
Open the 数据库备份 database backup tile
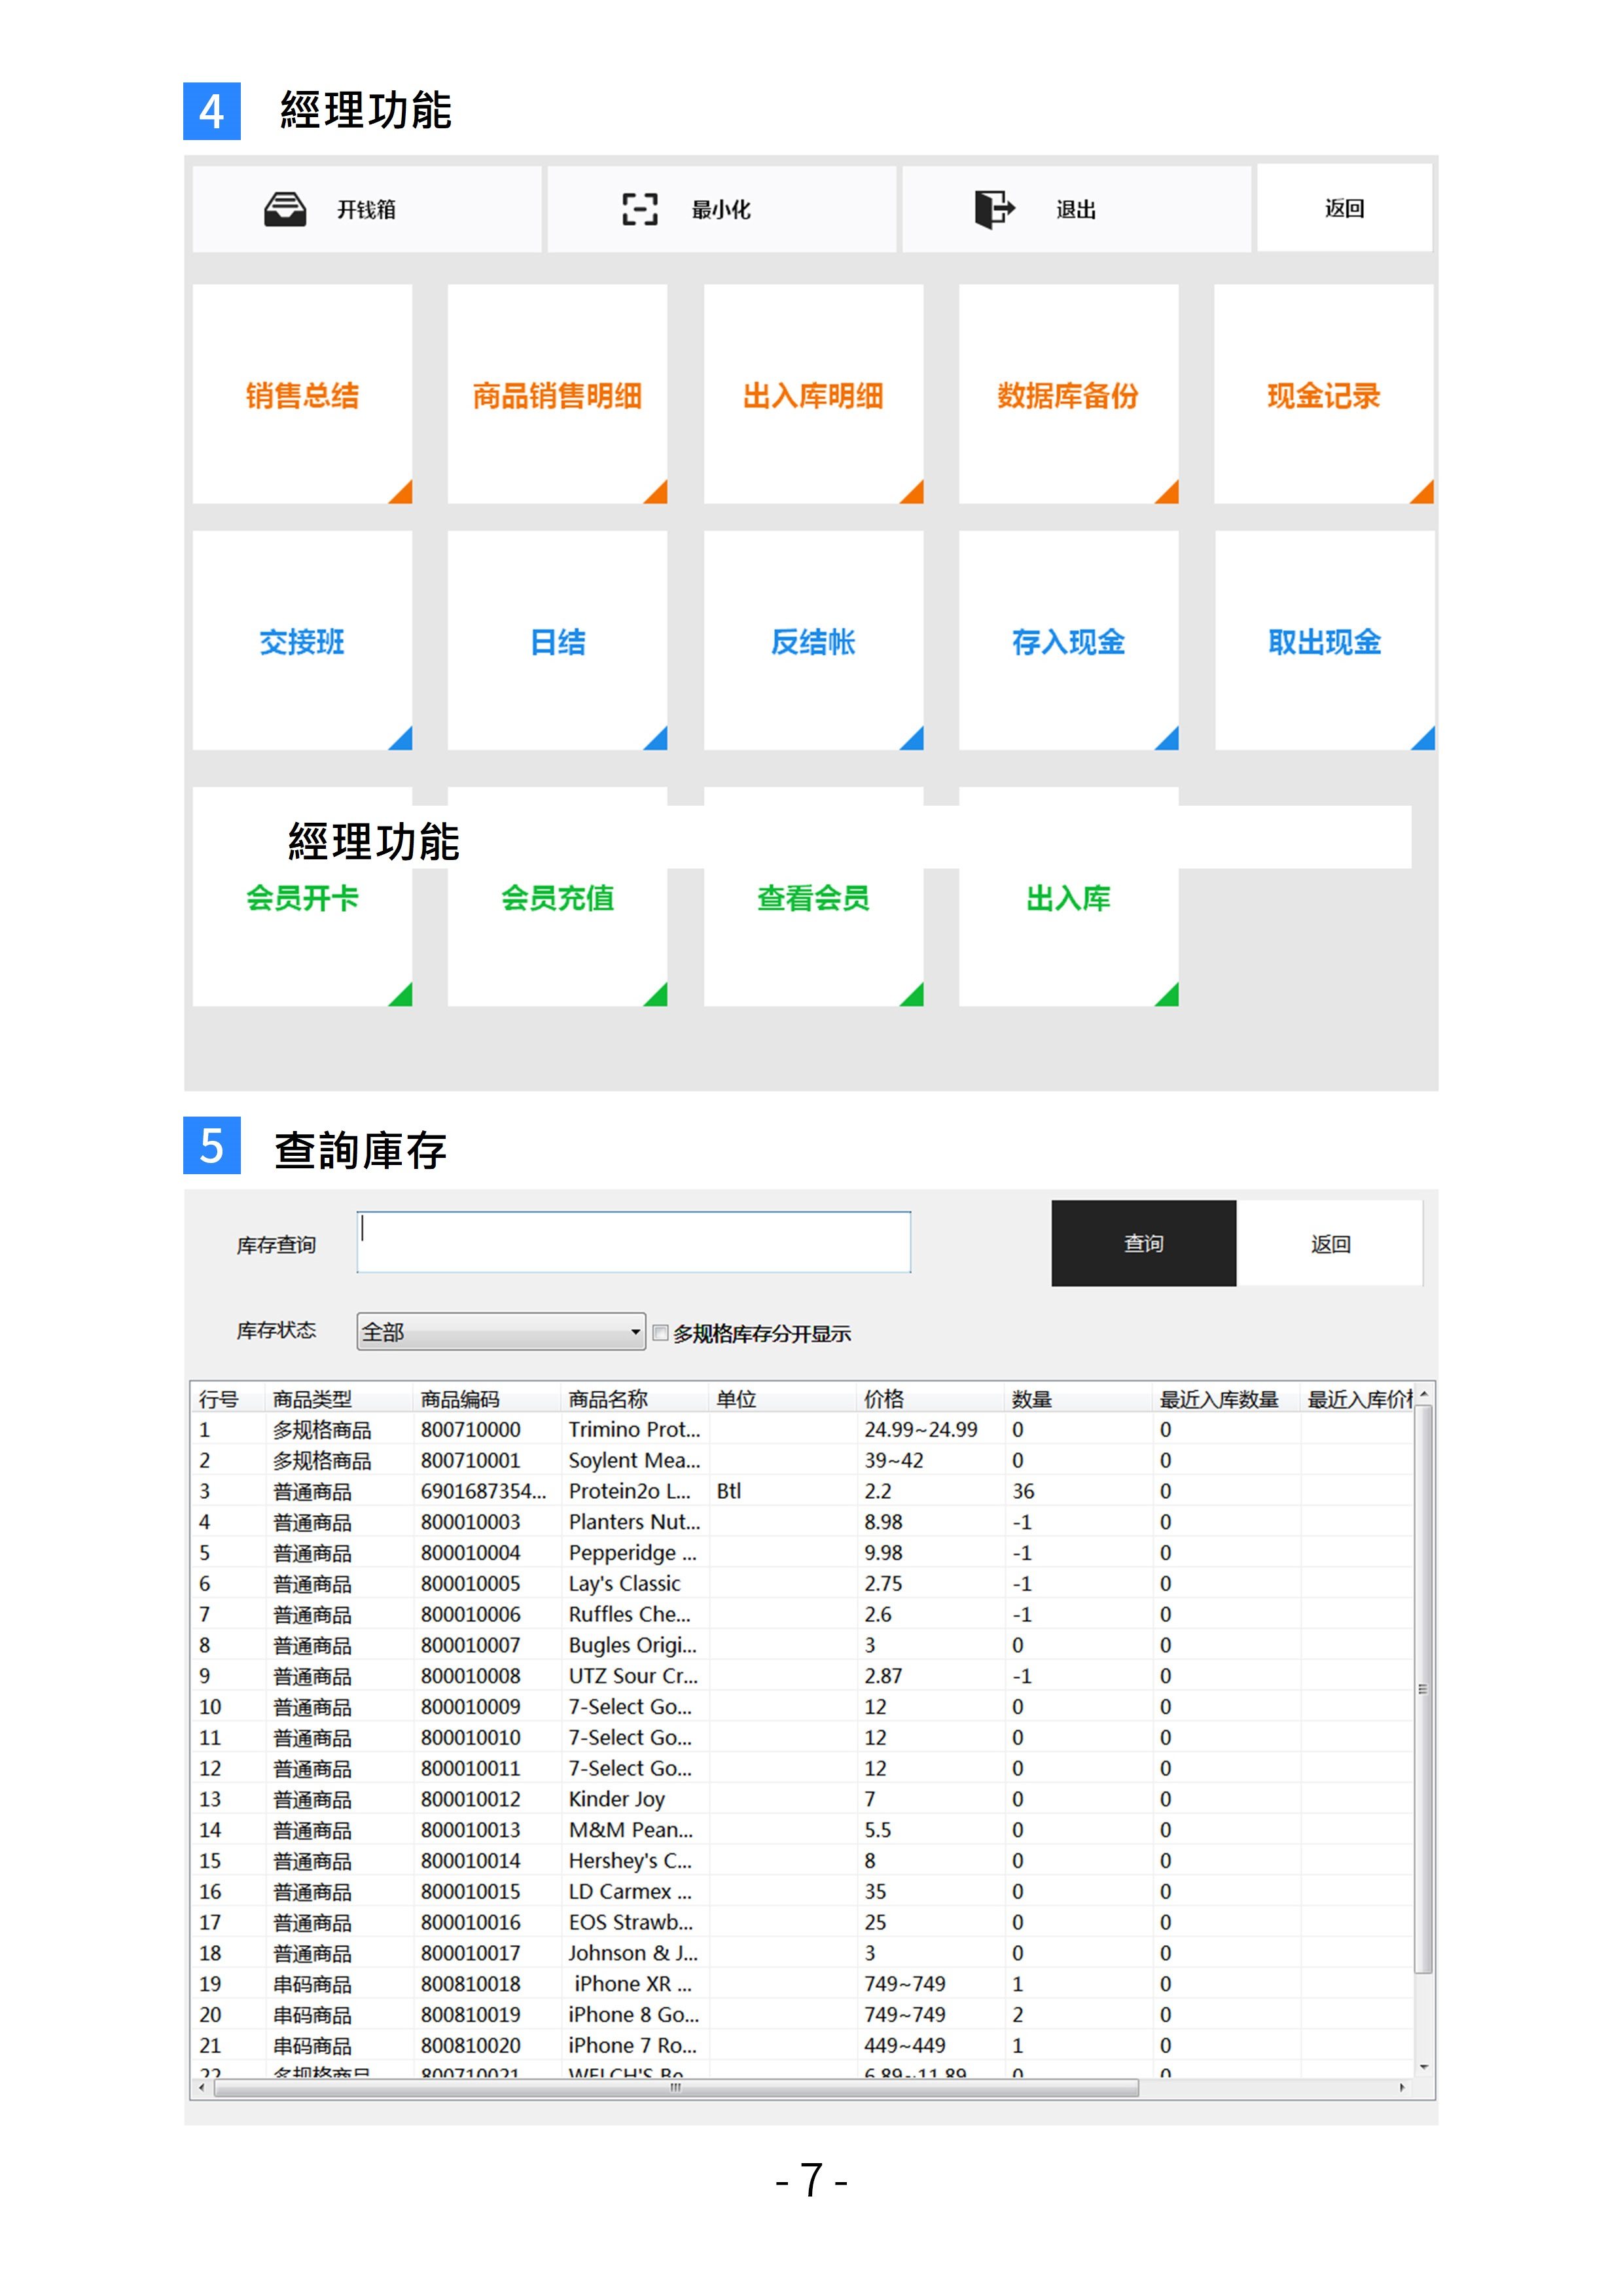tap(1067, 394)
